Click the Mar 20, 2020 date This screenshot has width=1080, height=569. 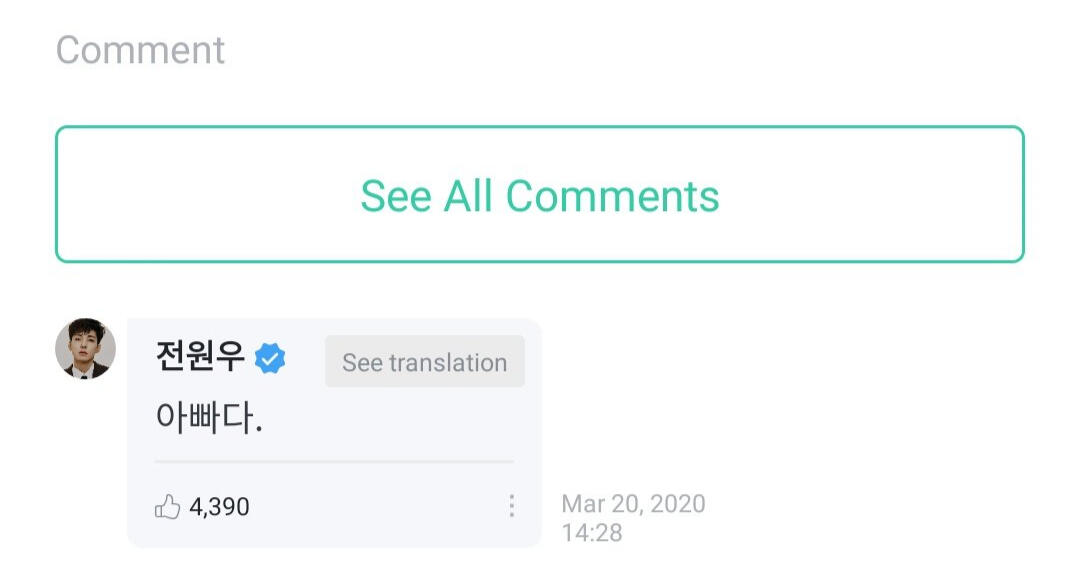[633, 503]
